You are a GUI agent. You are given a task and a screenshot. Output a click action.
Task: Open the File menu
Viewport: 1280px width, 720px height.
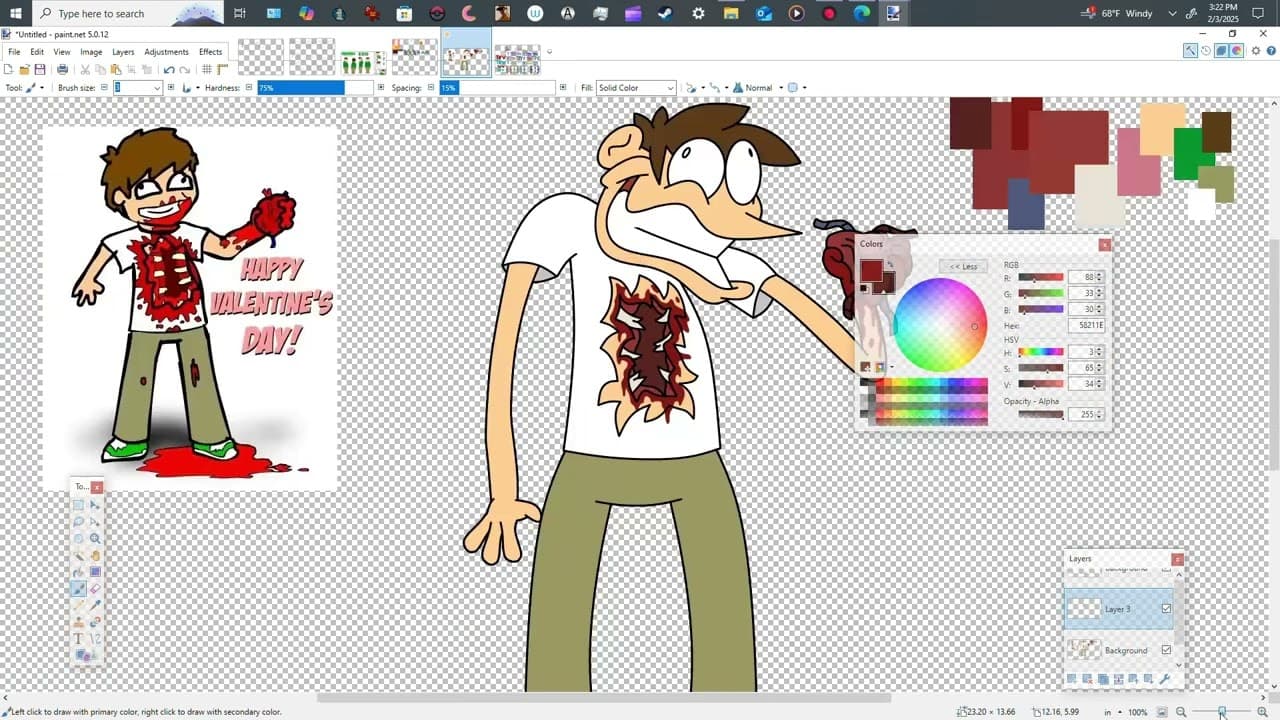coord(14,52)
